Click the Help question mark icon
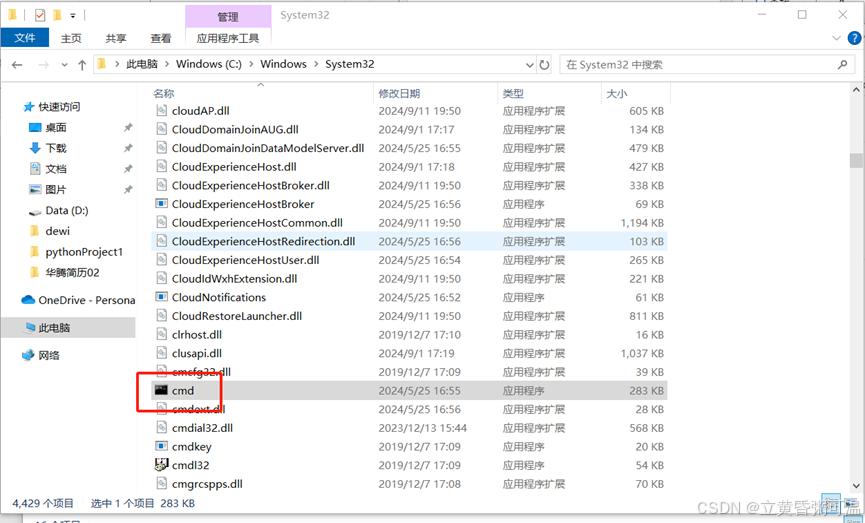The height and width of the screenshot is (523, 865). click(854, 38)
